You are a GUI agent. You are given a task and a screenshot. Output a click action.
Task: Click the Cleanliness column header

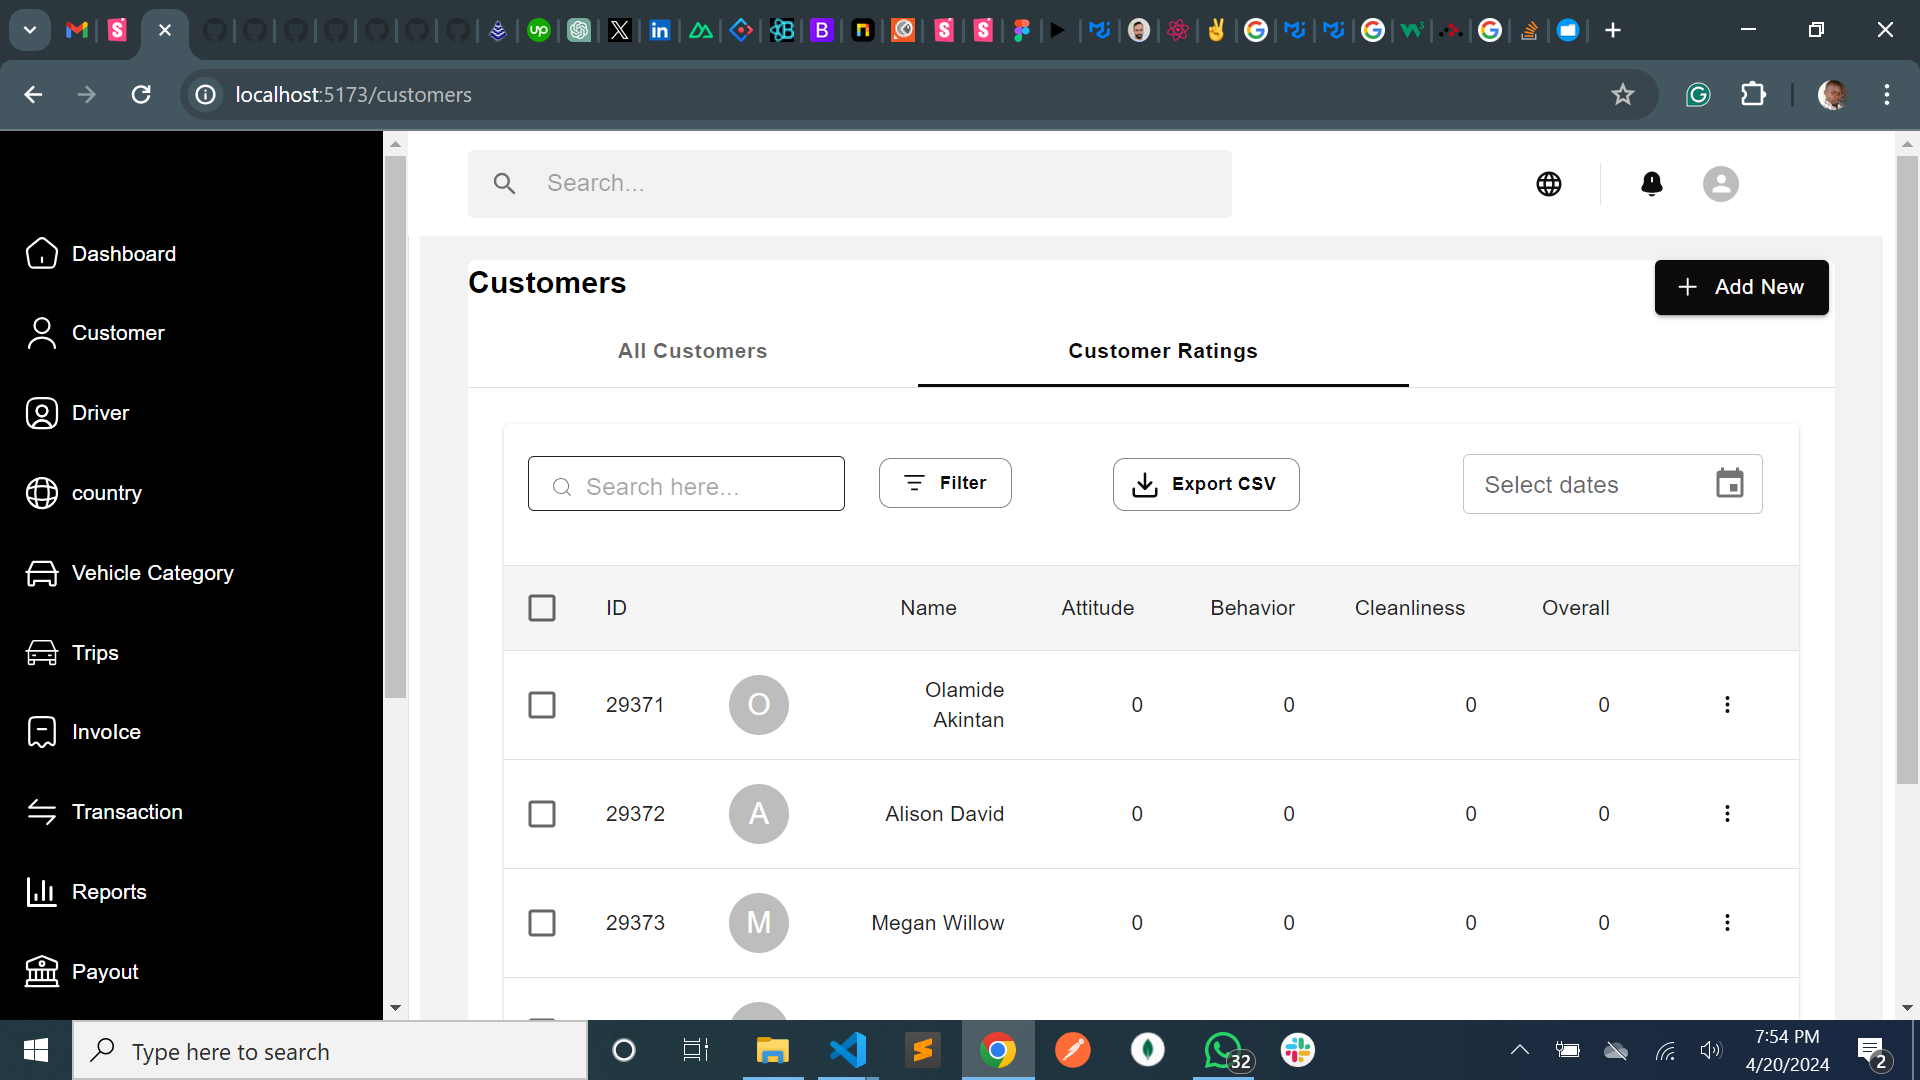pos(1409,608)
